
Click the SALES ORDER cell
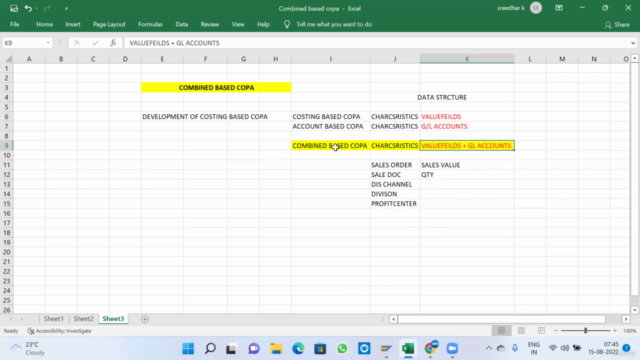395,165
